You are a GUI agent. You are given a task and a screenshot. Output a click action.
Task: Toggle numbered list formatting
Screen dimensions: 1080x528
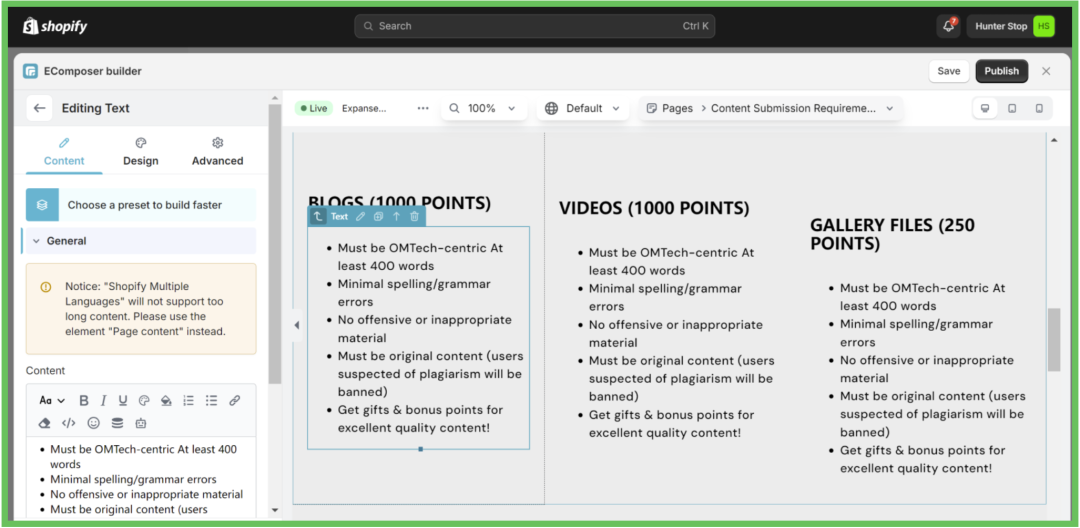pos(188,401)
